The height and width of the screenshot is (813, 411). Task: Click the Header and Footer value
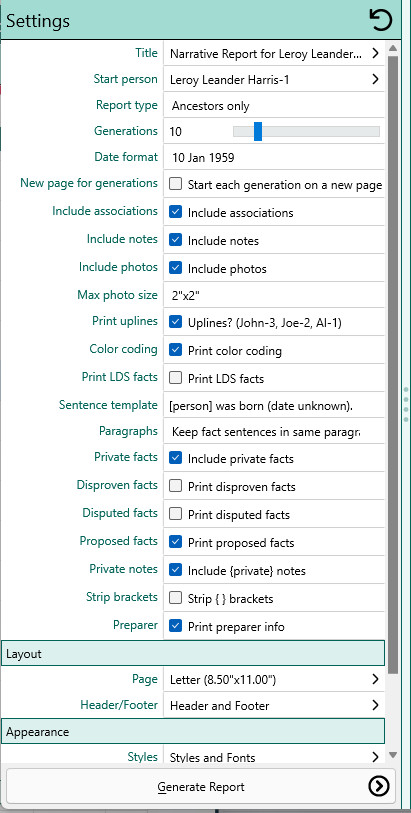[219, 706]
